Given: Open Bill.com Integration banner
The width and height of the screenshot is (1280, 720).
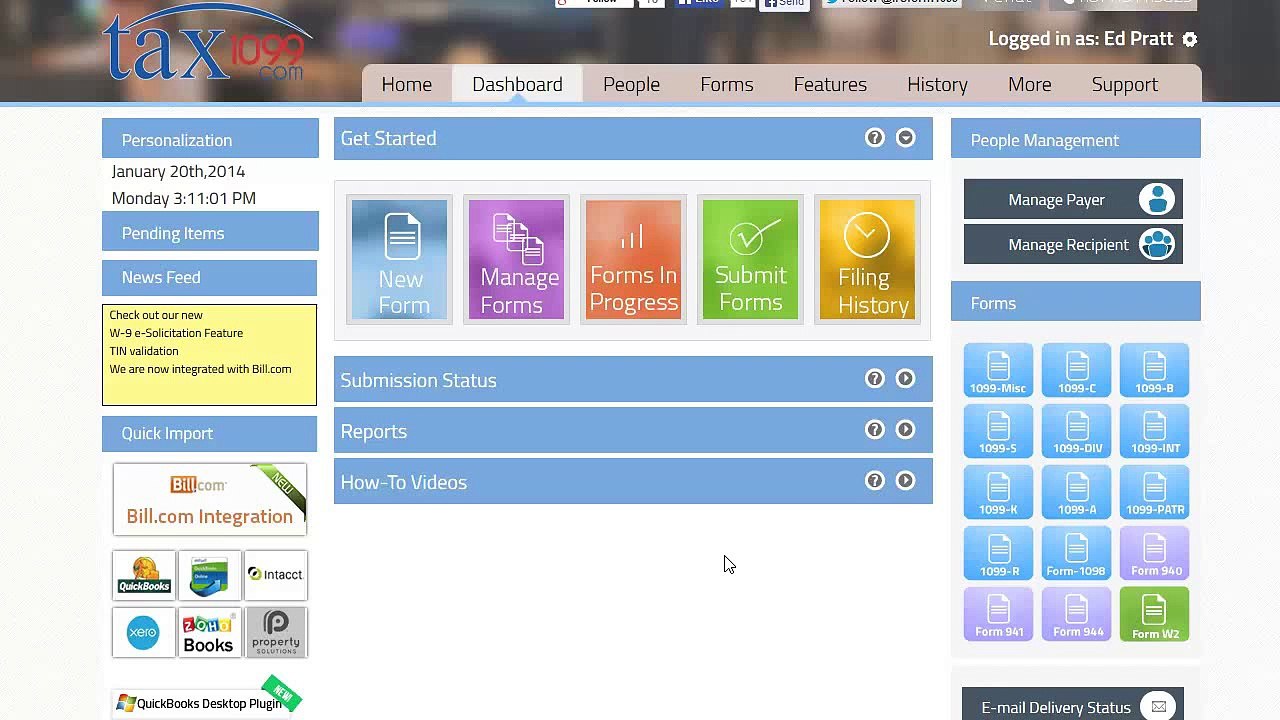Looking at the screenshot, I should [209, 499].
